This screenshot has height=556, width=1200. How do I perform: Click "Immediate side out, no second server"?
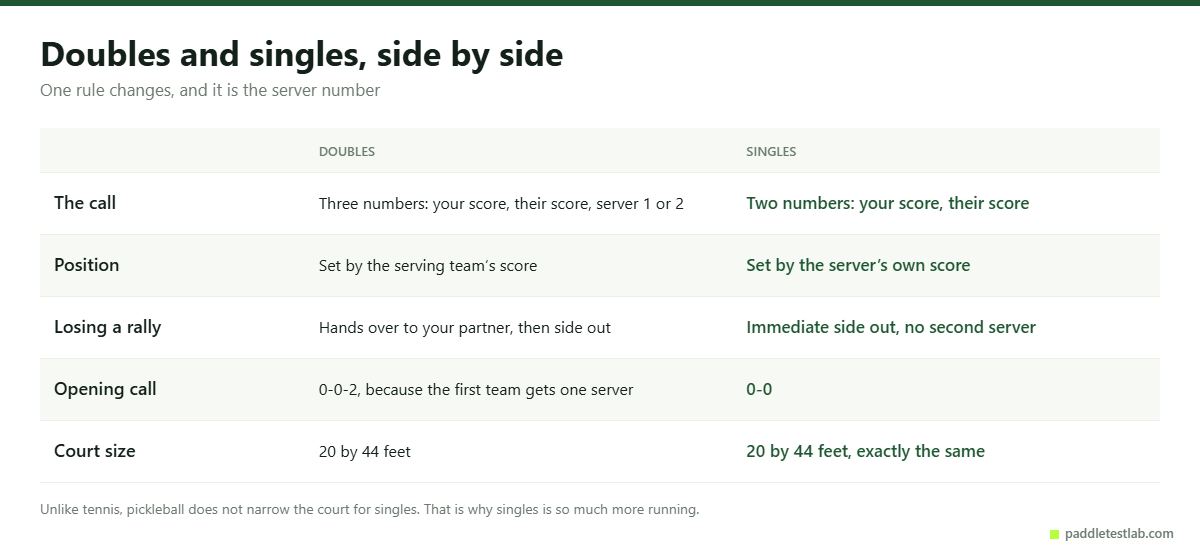[x=891, y=328]
